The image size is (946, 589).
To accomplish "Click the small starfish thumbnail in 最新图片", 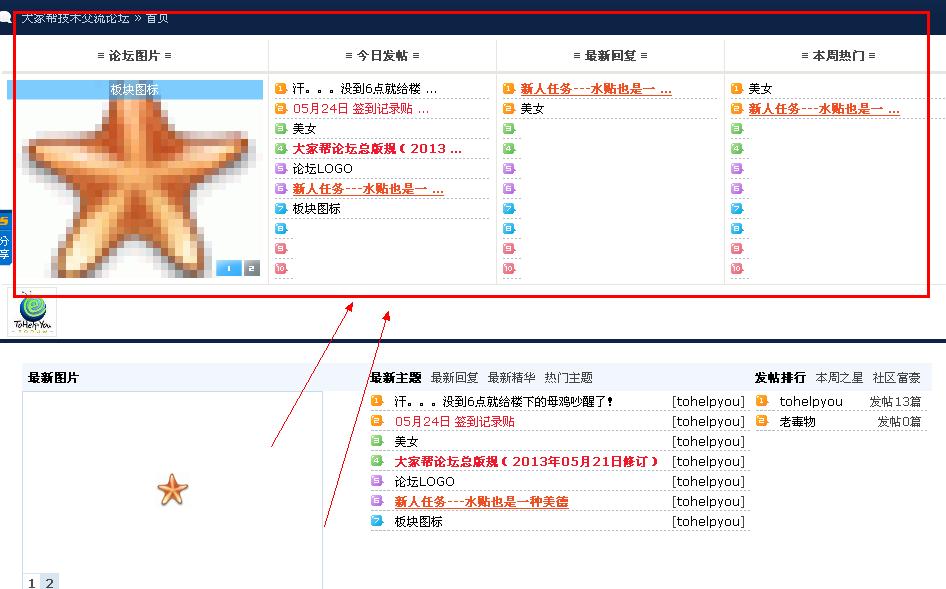I will [173, 490].
